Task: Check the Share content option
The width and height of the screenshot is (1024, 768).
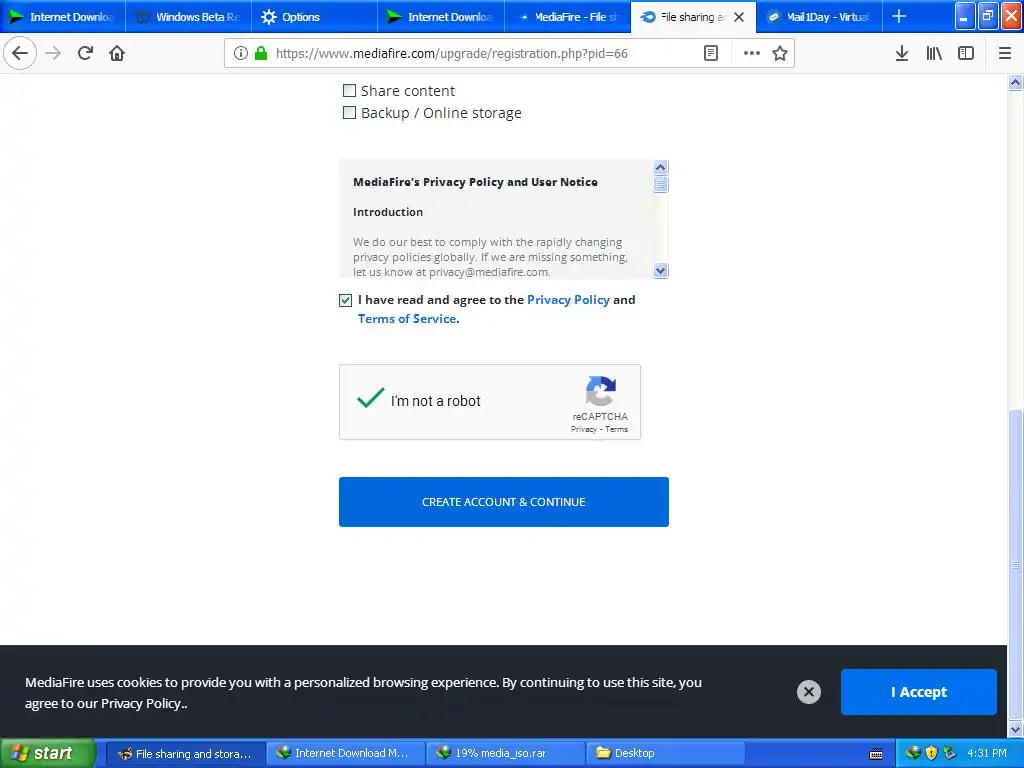Action: click(x=349, y=90)
